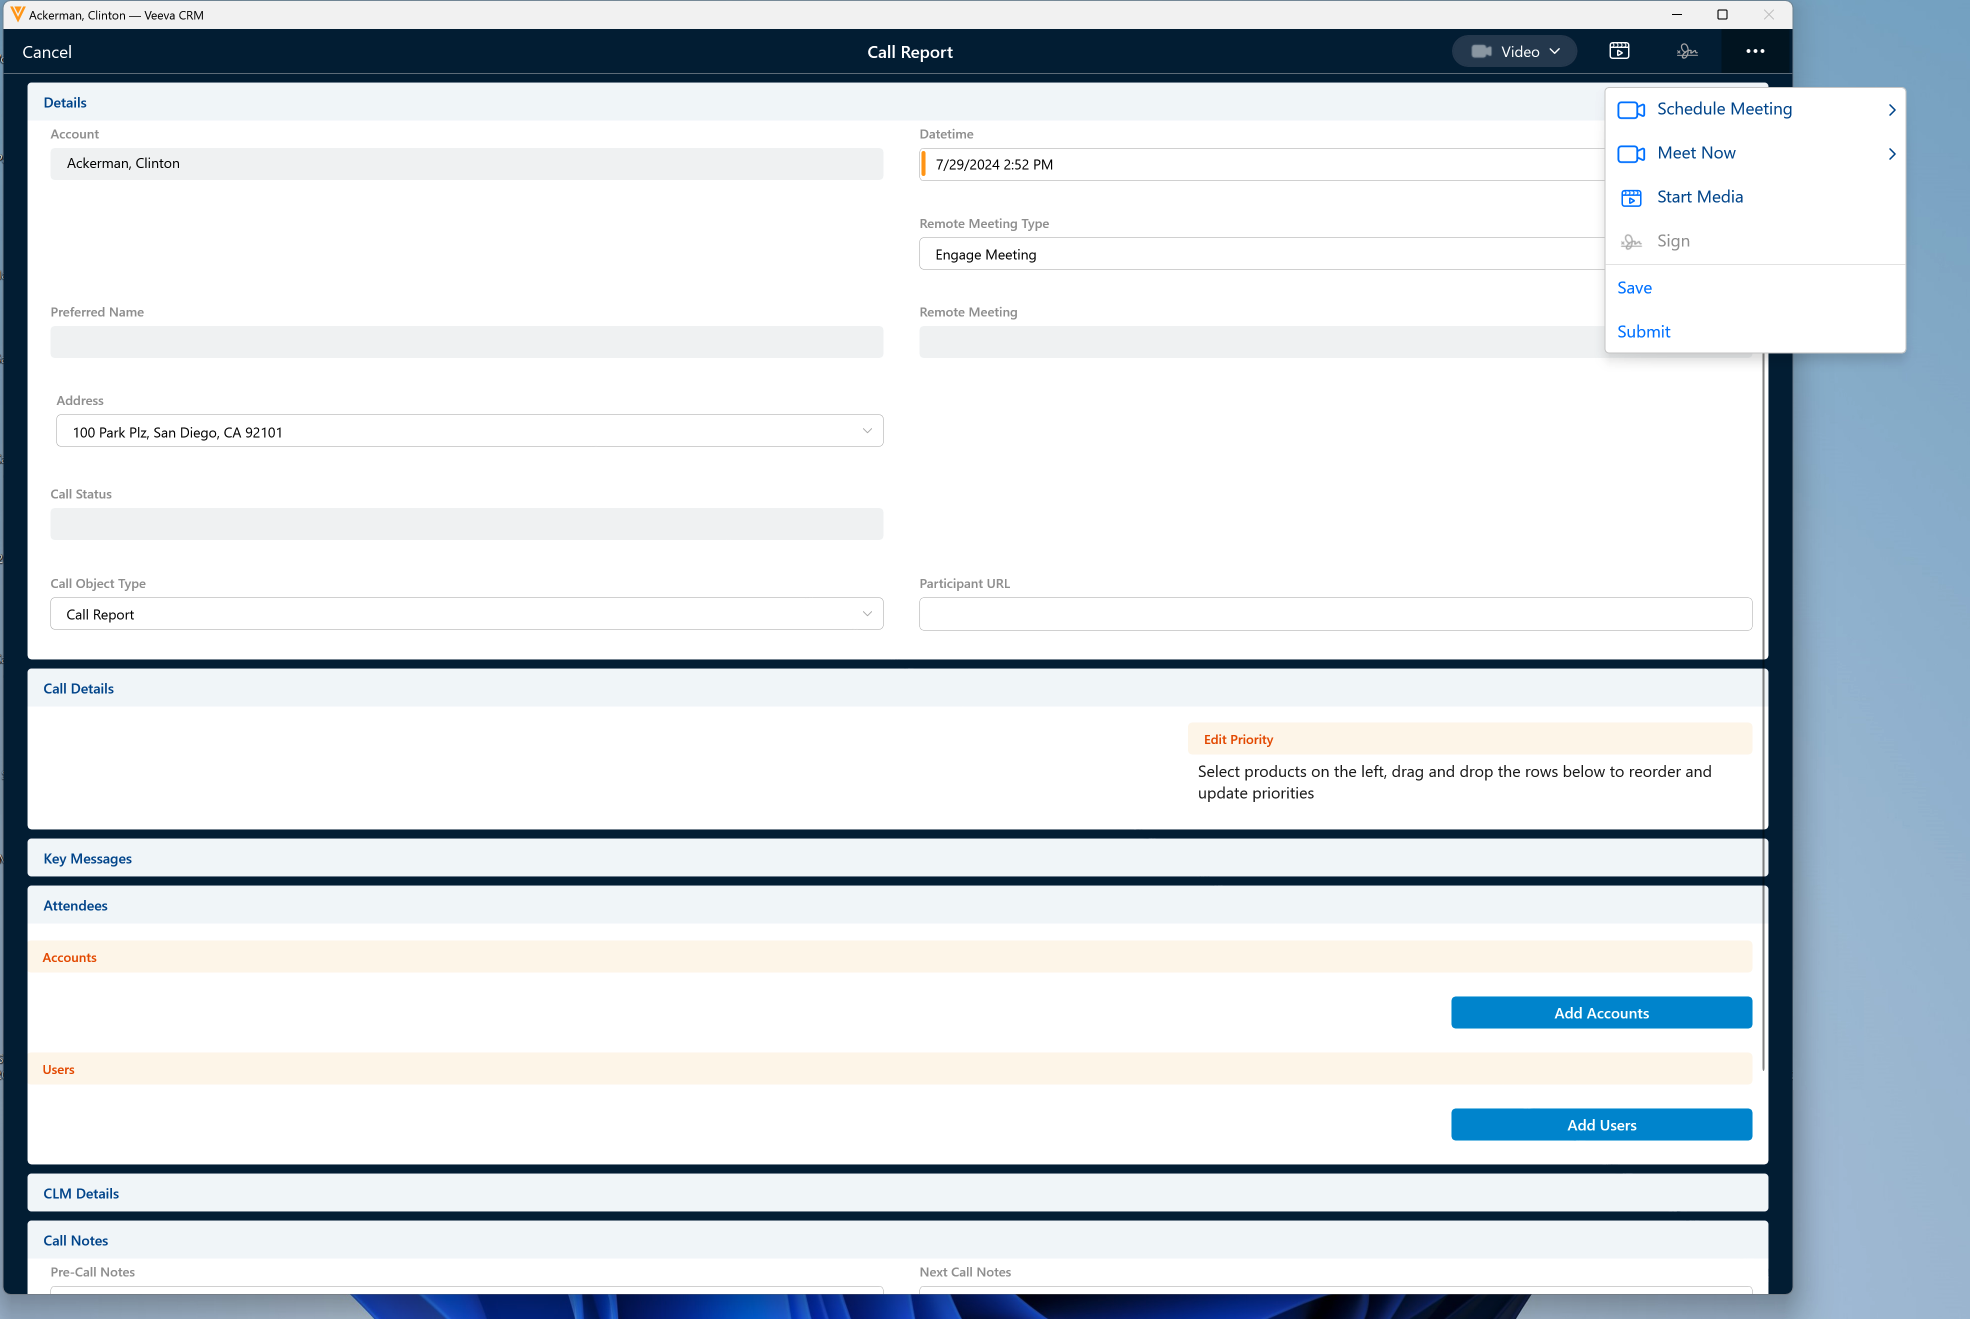Open the three-dot more options menu
Viewport: 1970px width, 1319px height.
1755,51
